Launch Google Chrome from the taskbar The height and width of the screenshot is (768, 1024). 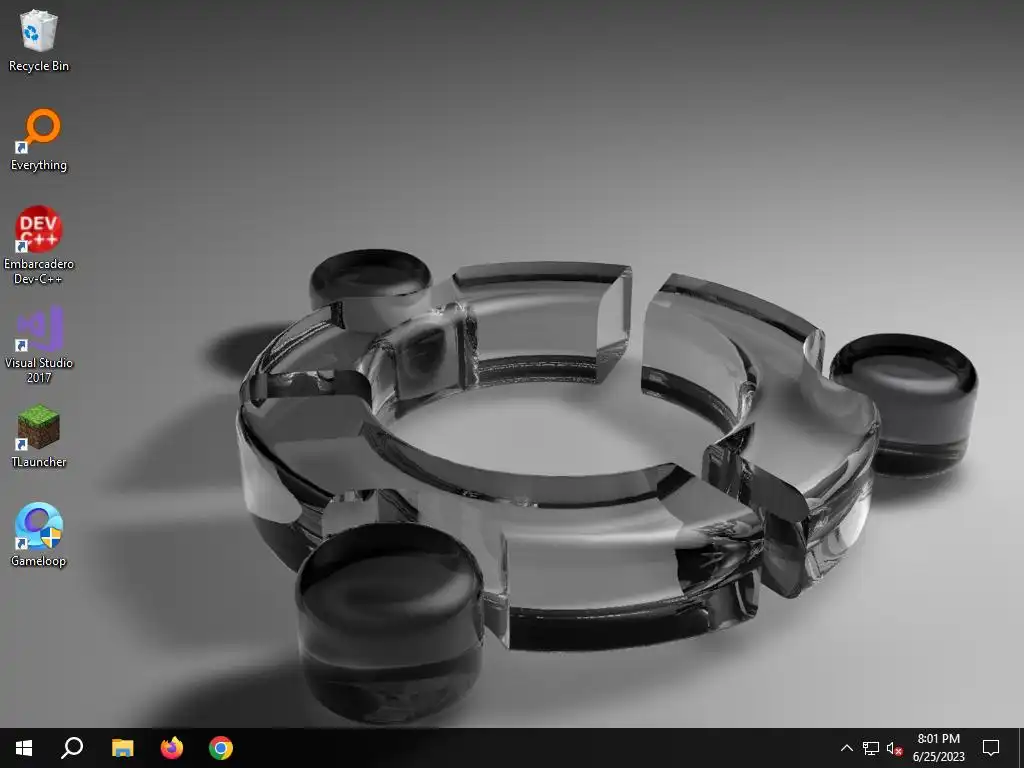coord(221,748)
